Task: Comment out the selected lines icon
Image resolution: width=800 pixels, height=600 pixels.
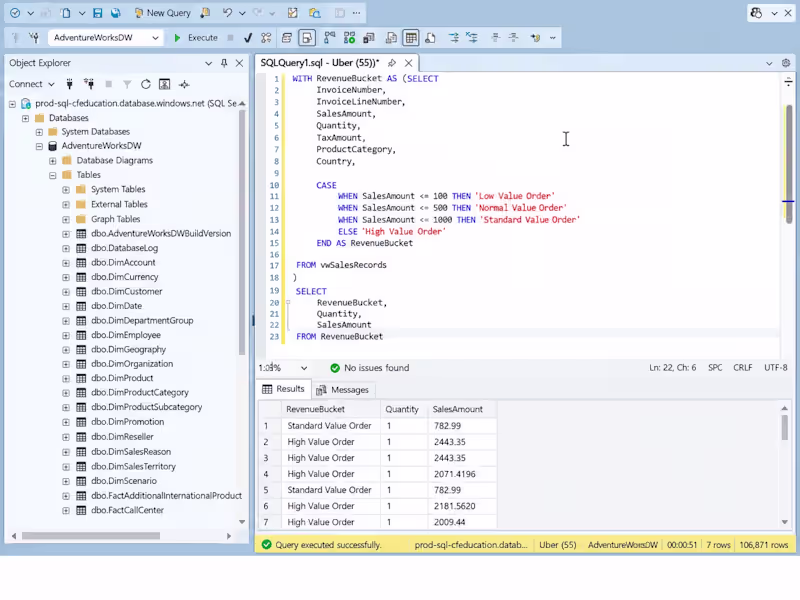Action: coord(453,38)
